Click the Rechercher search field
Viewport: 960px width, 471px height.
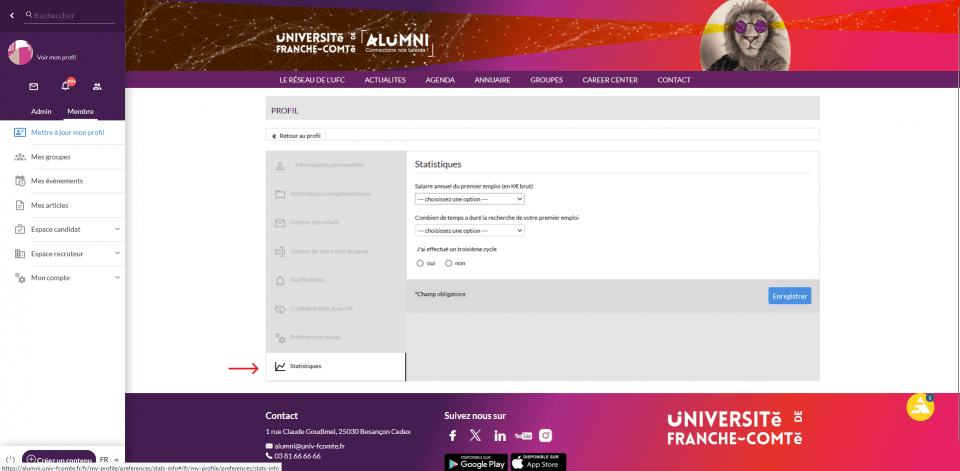point(72,15)
